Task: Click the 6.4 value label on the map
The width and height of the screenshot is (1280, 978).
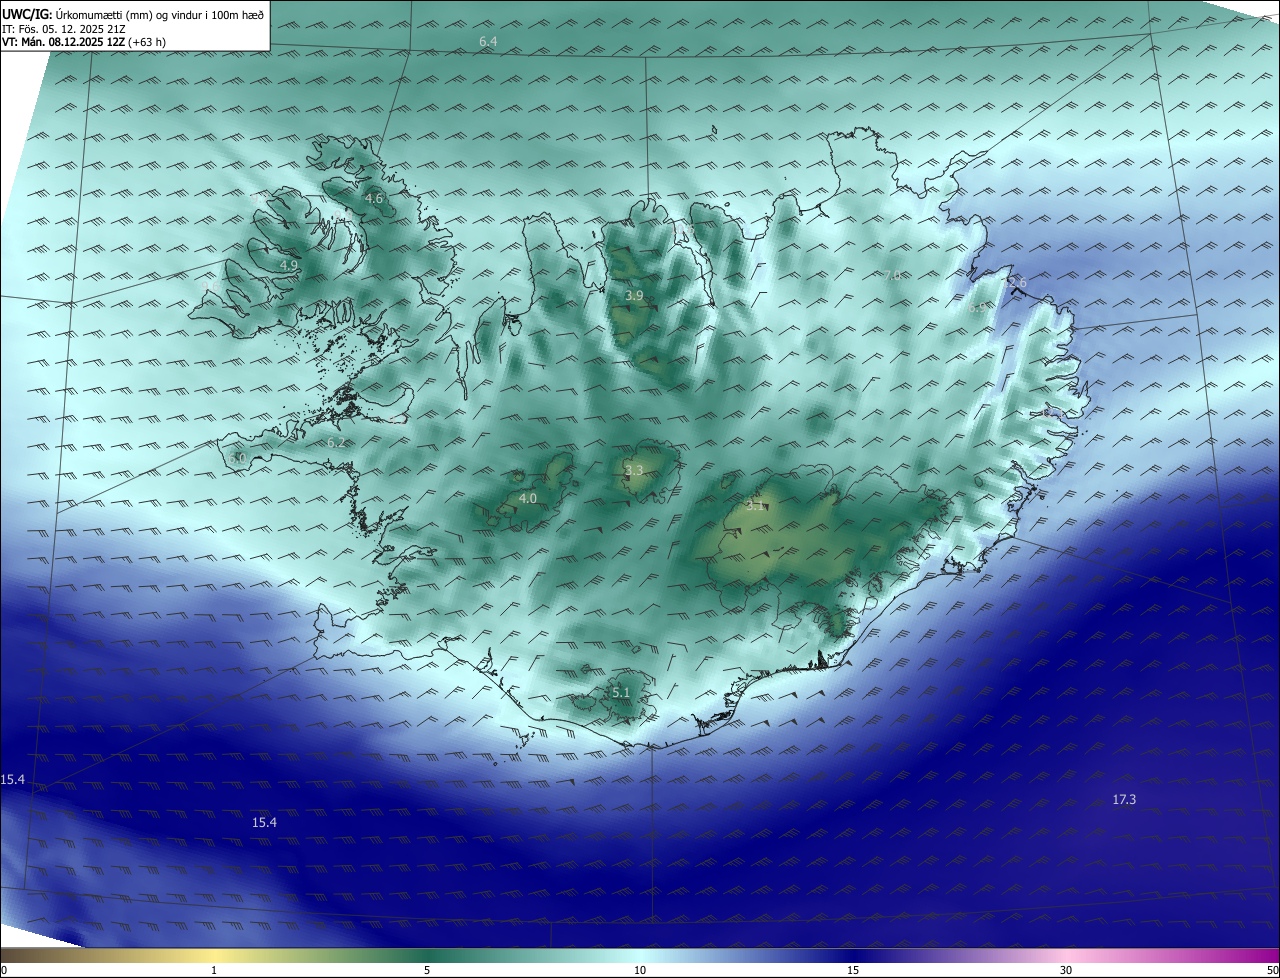Action: 488,41
